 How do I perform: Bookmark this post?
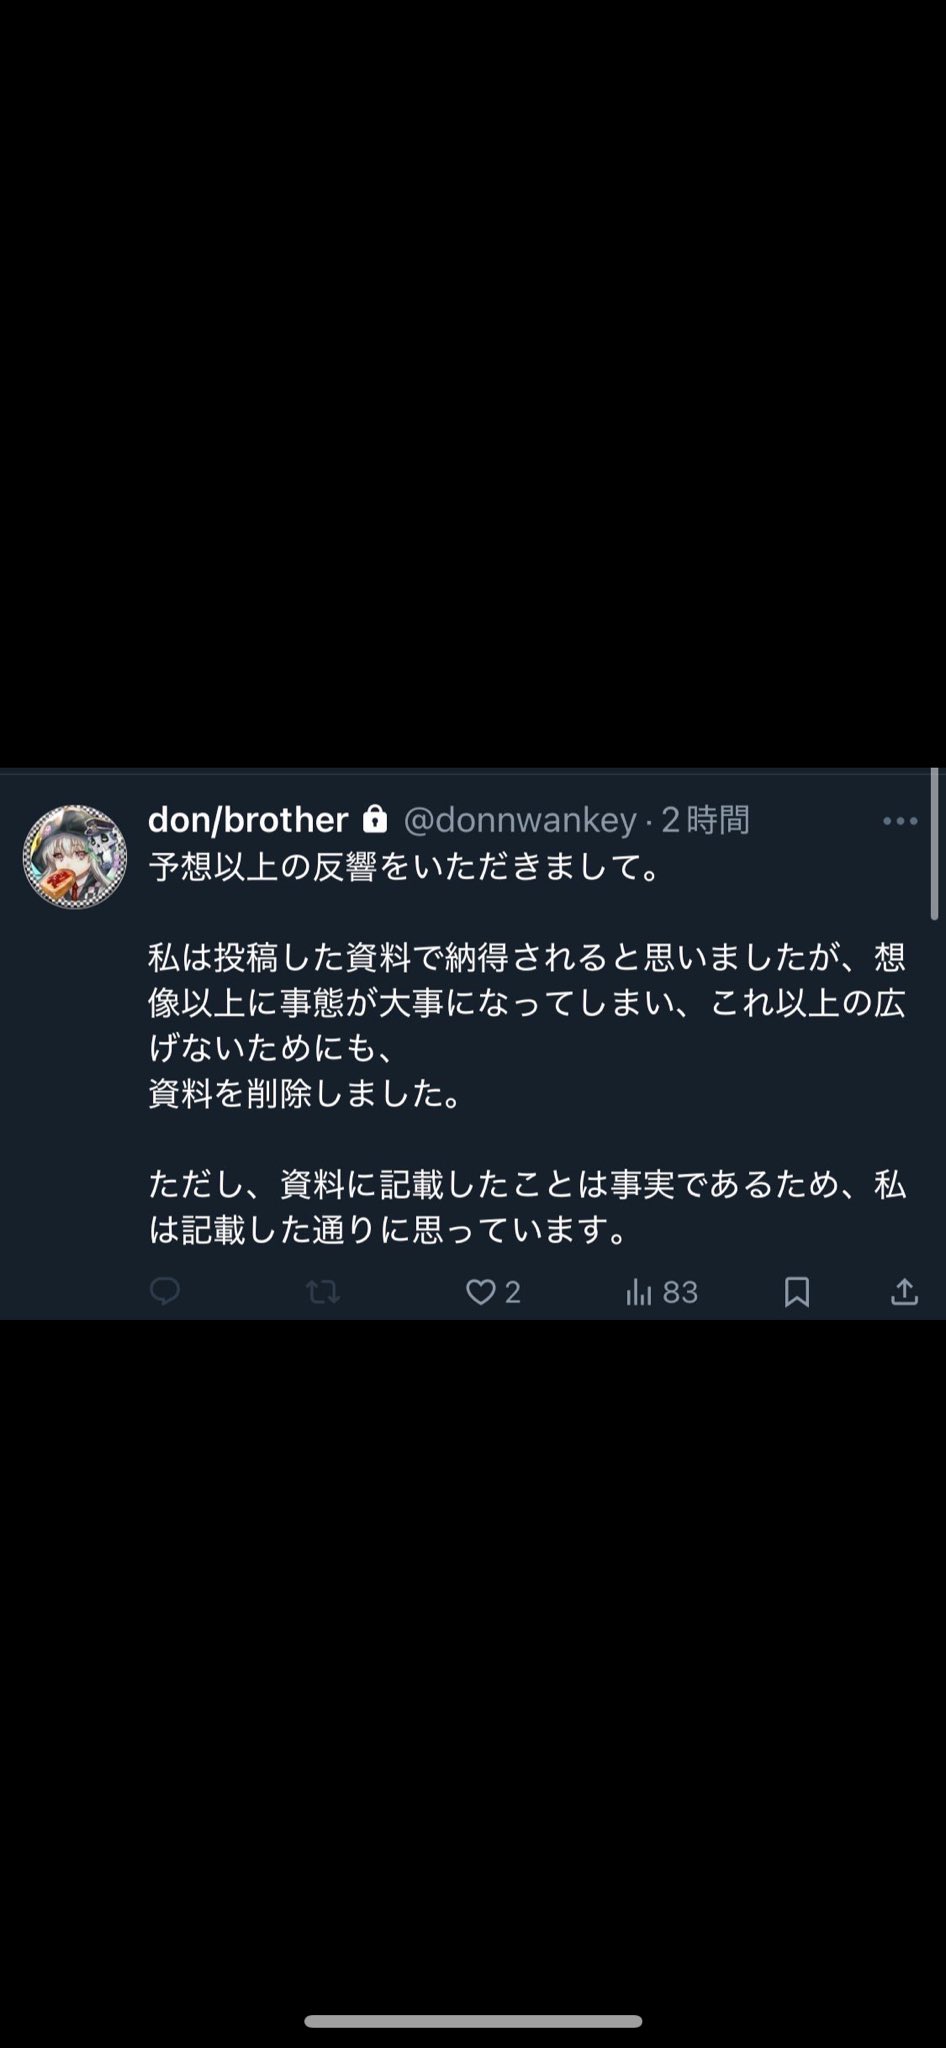(x=797, y=1293)
